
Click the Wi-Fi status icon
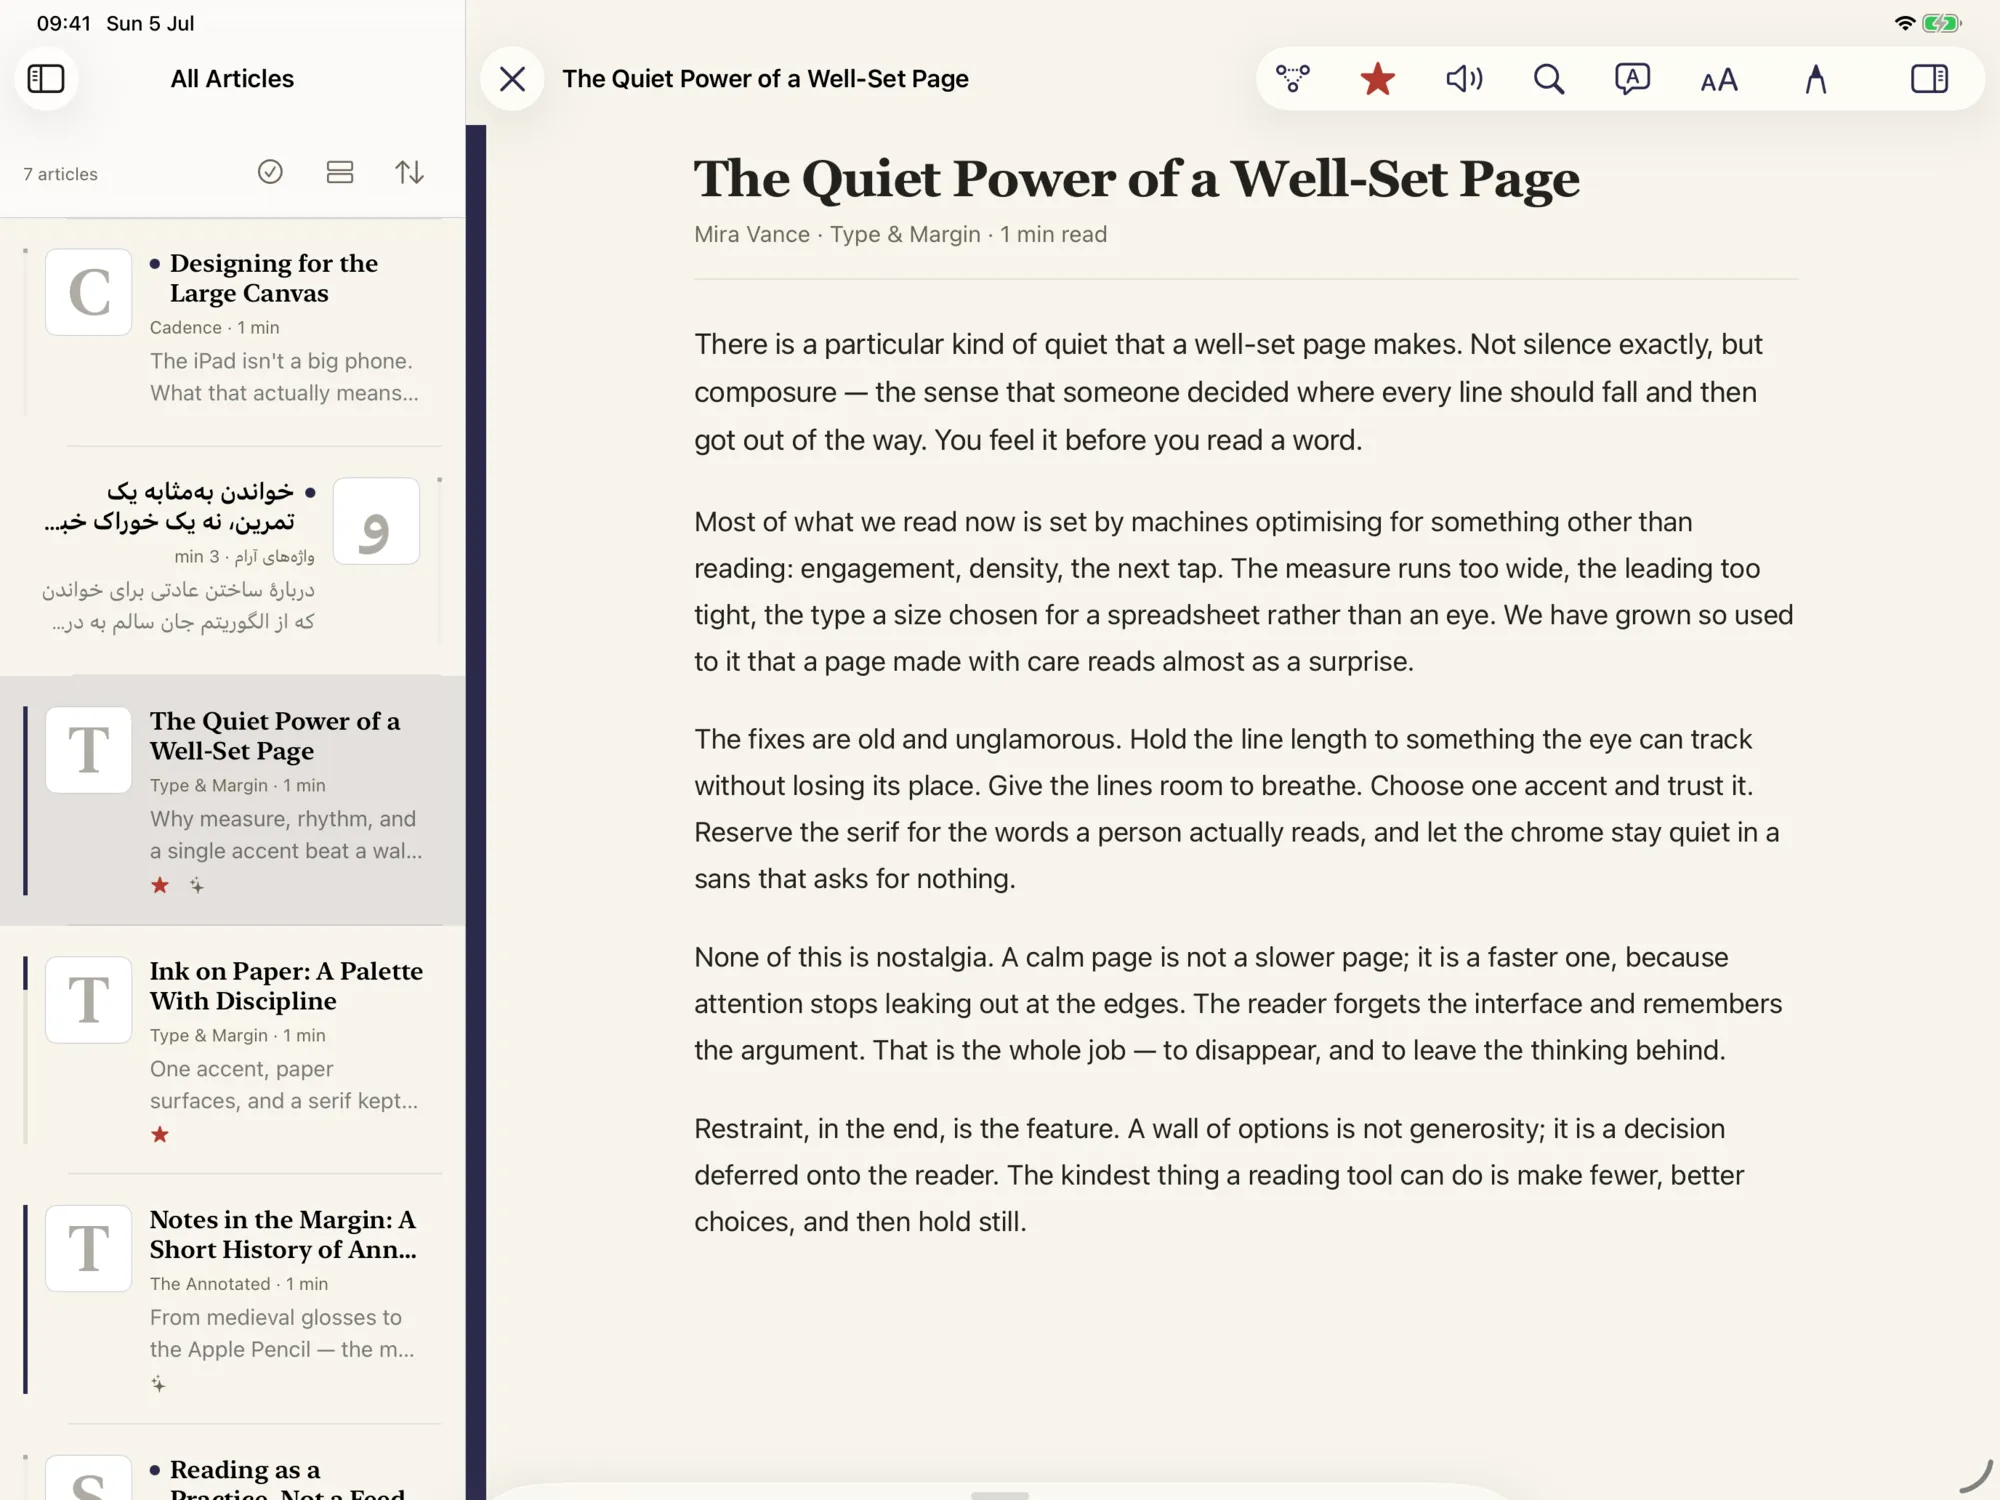click(x=1904, y=23)
